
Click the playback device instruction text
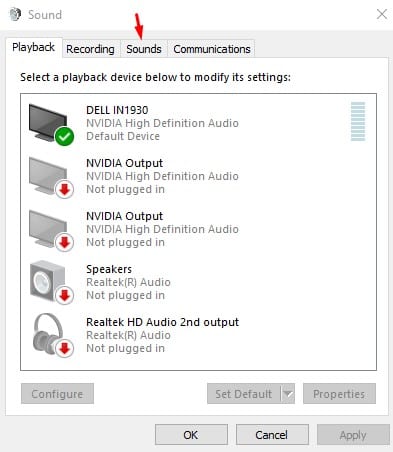(155, 77)
